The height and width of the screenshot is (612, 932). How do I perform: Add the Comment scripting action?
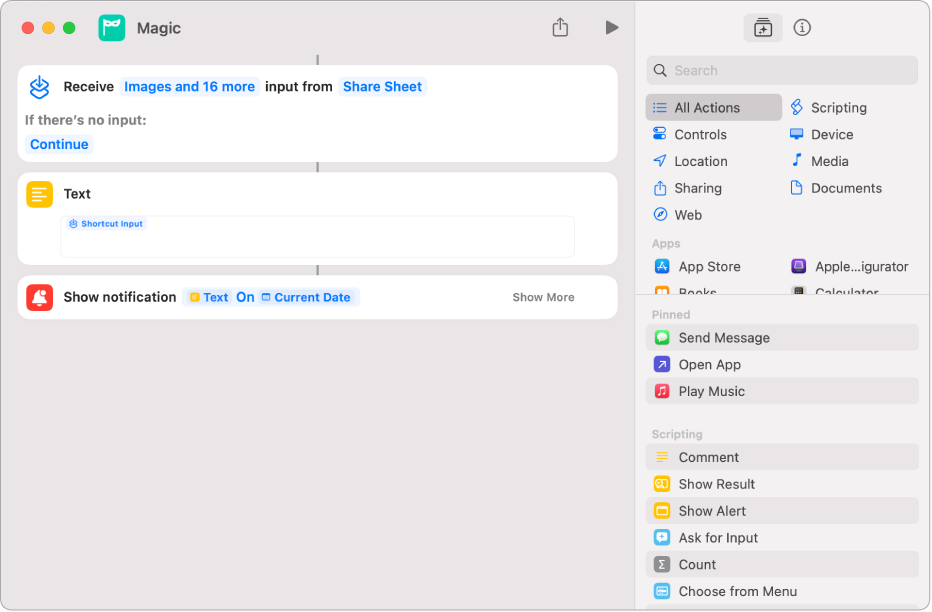782,457
